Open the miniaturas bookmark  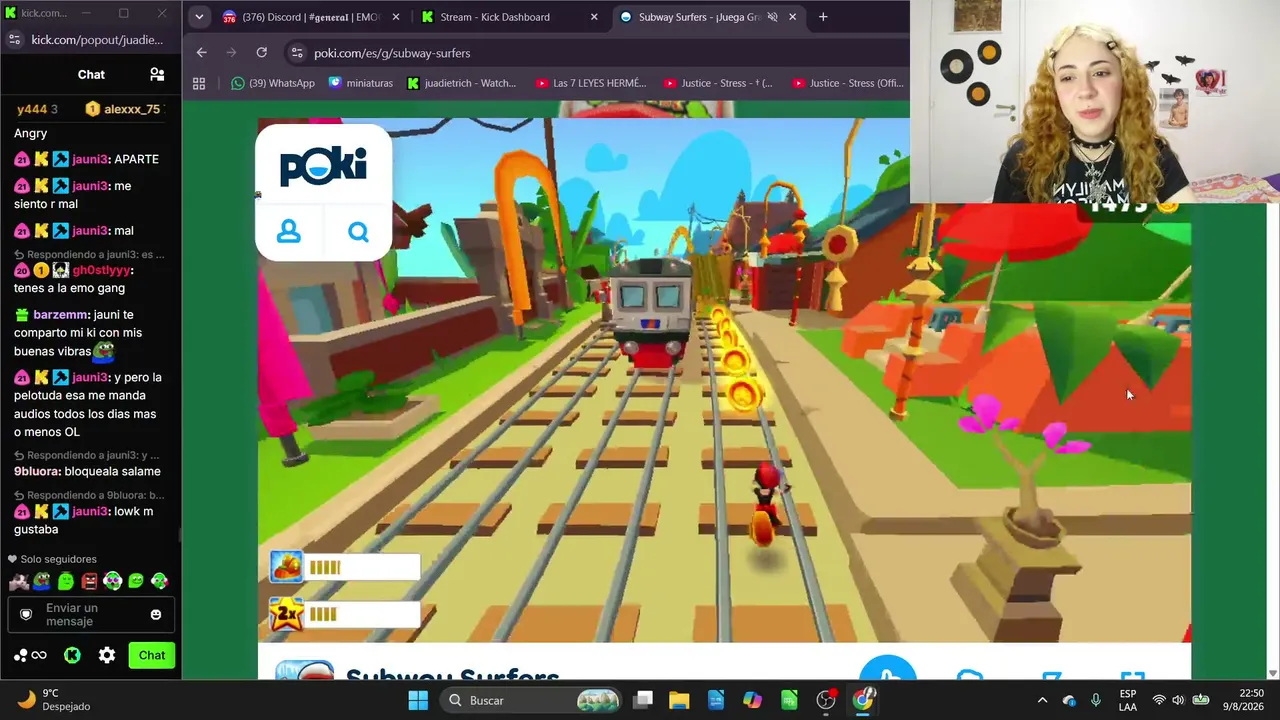tap(360, 83)
